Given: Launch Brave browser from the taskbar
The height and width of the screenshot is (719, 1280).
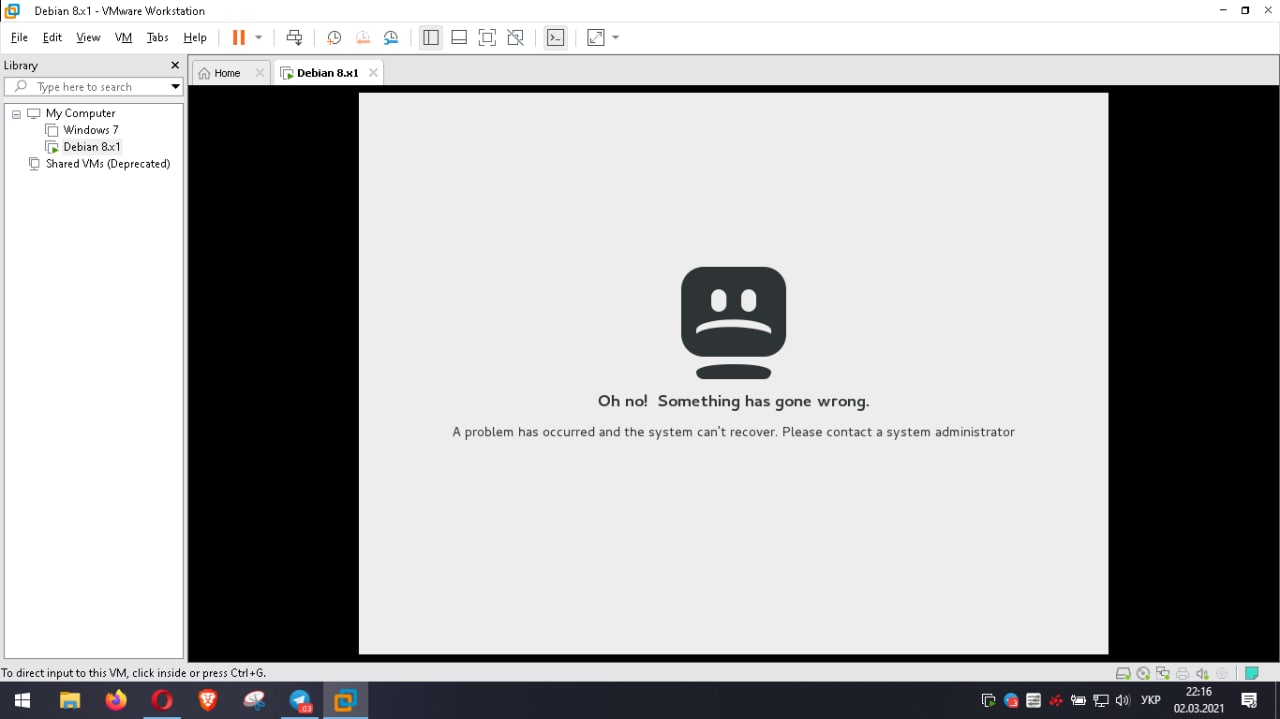Looking at the screenshot, I should 208,701.
